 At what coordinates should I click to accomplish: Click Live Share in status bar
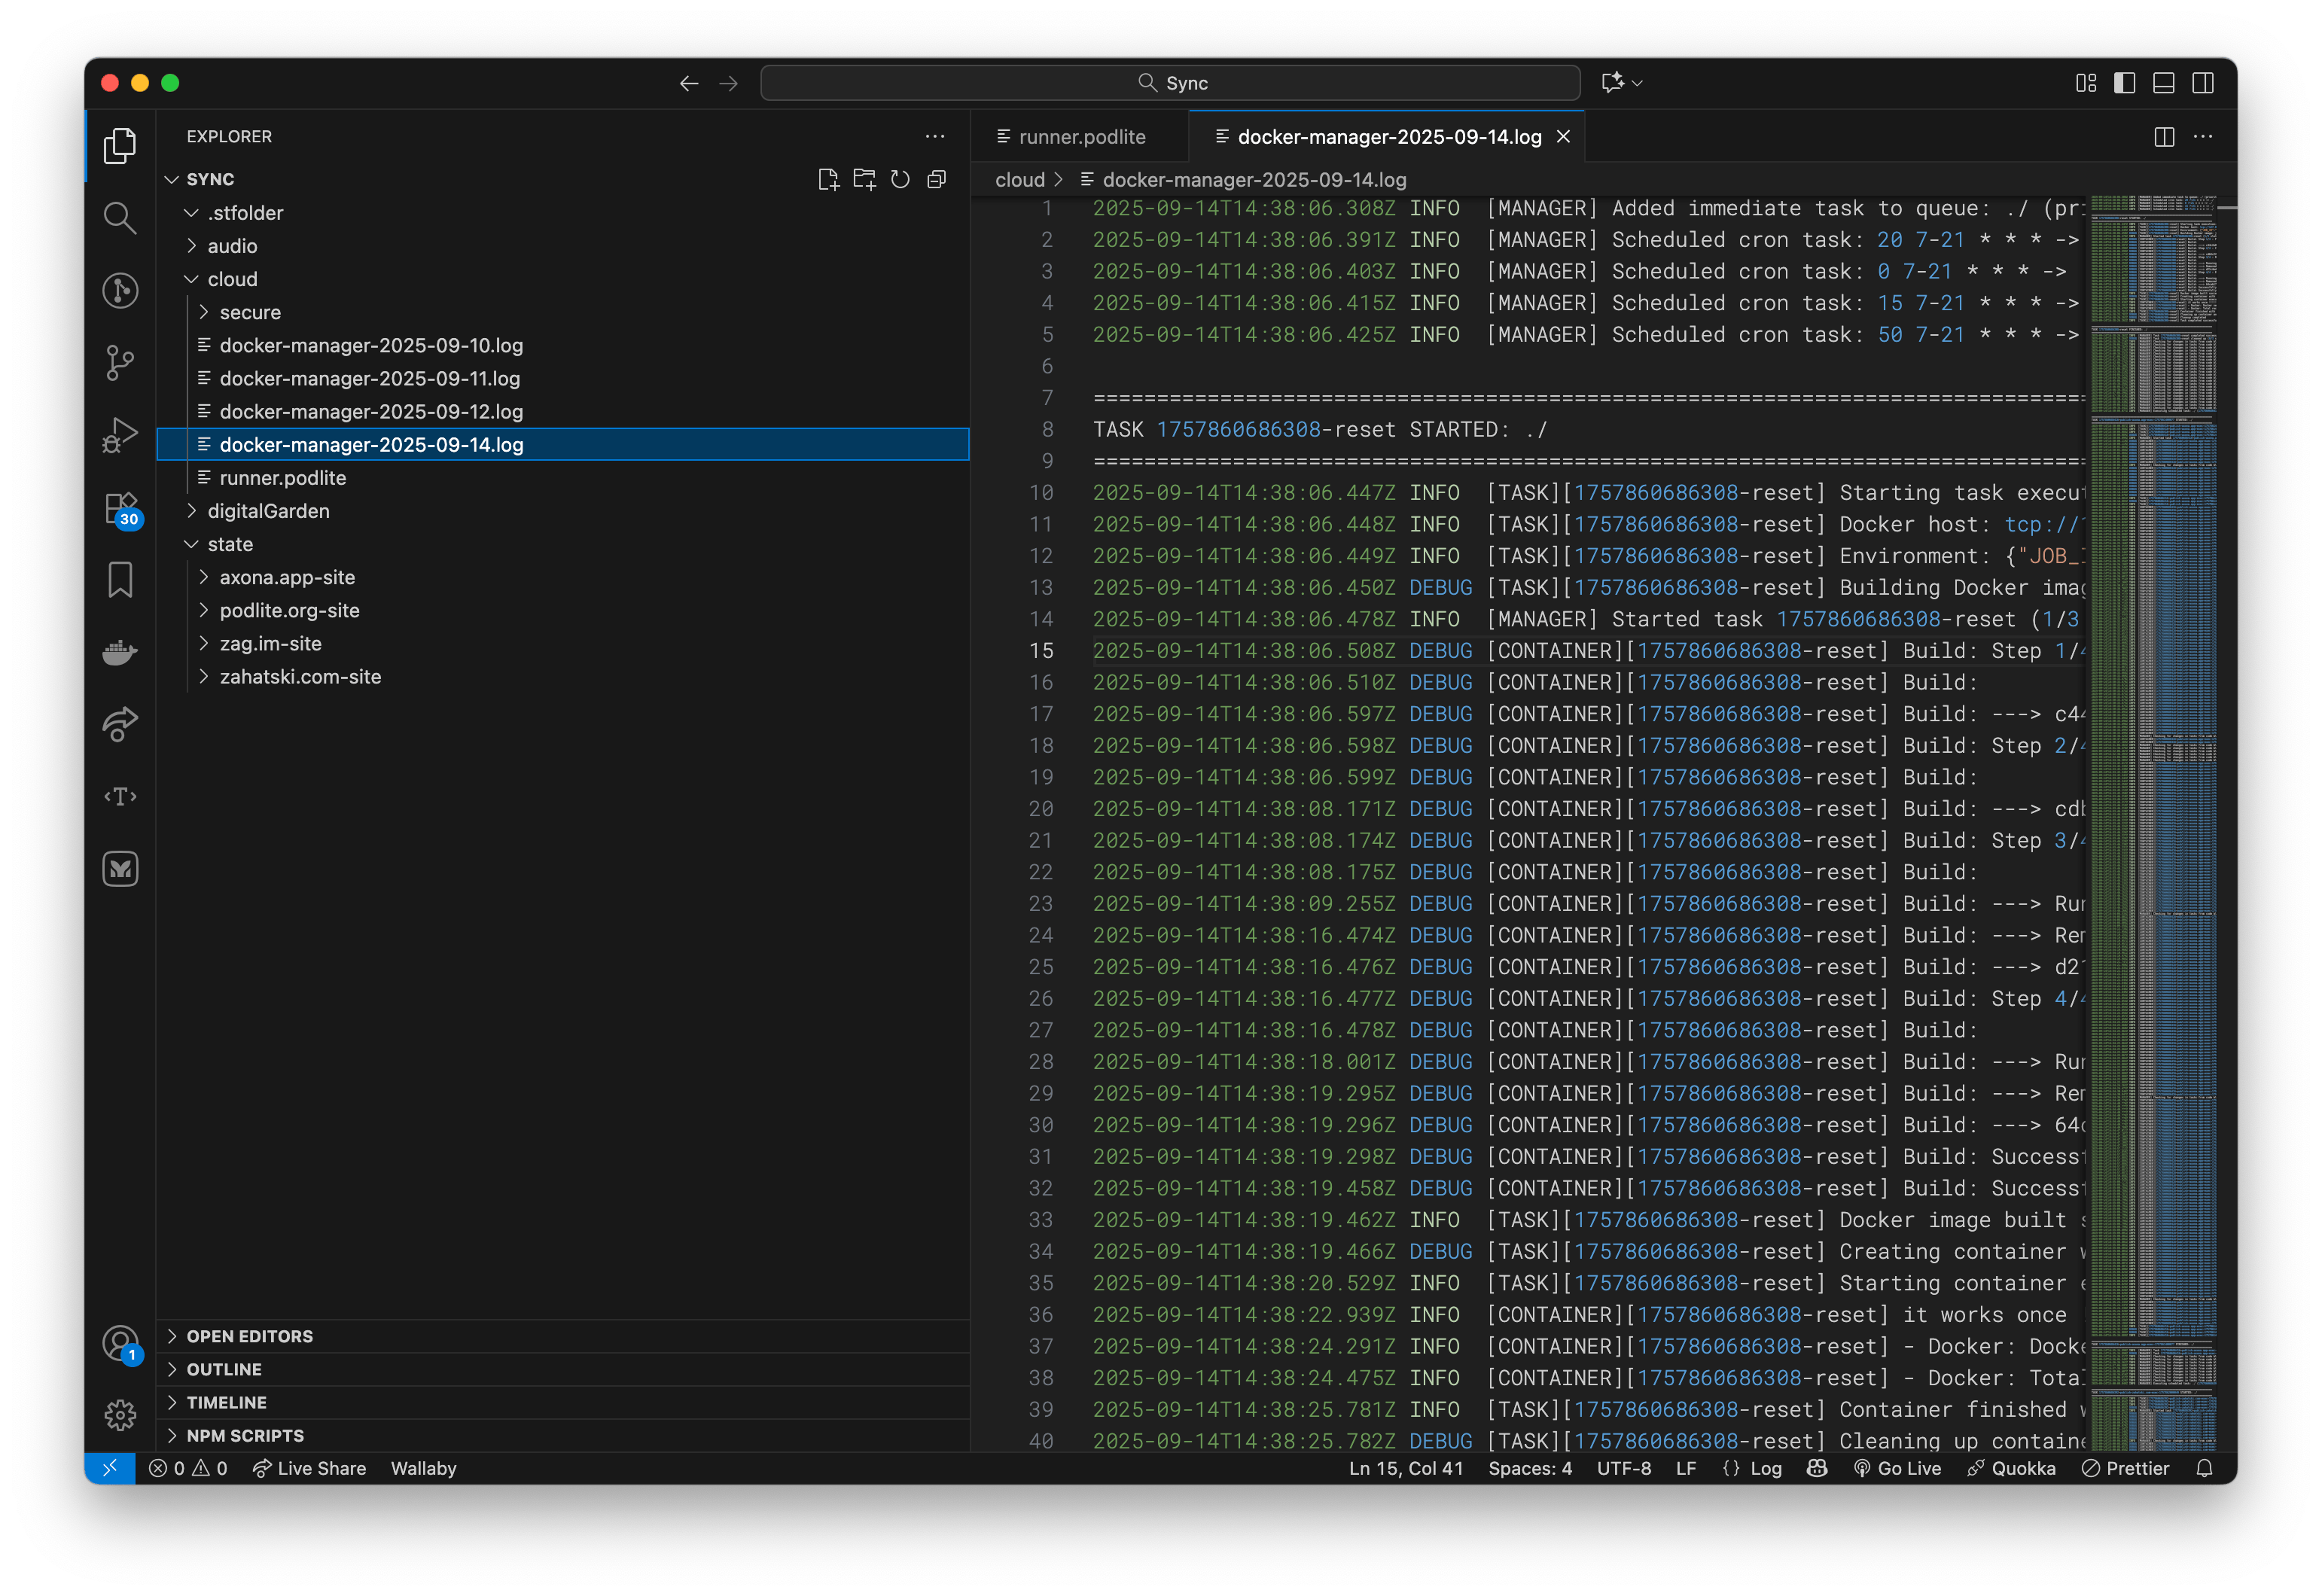309,1467
